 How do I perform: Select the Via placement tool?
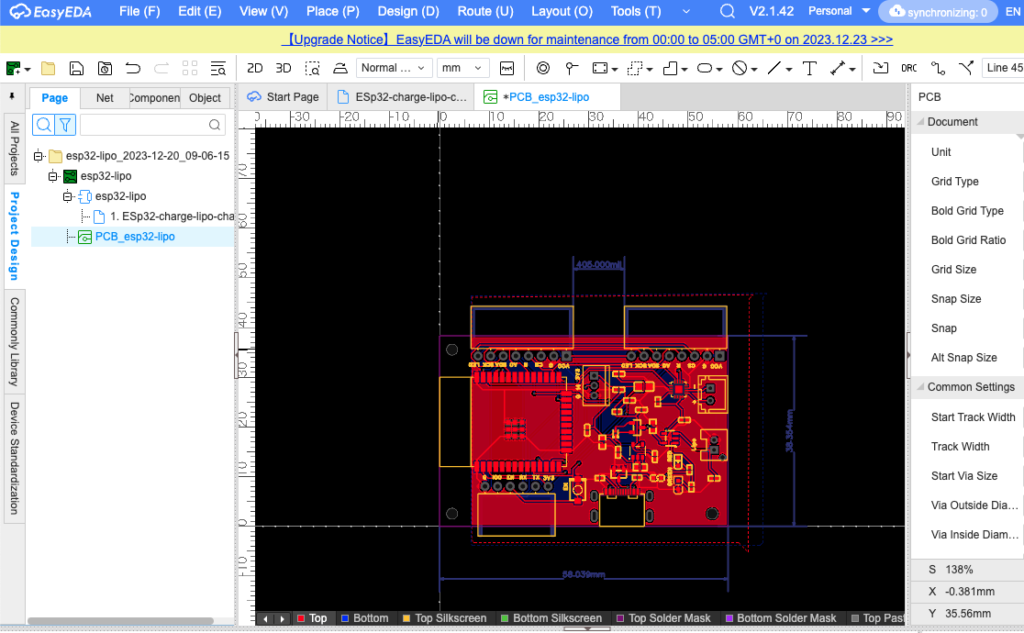543,68
